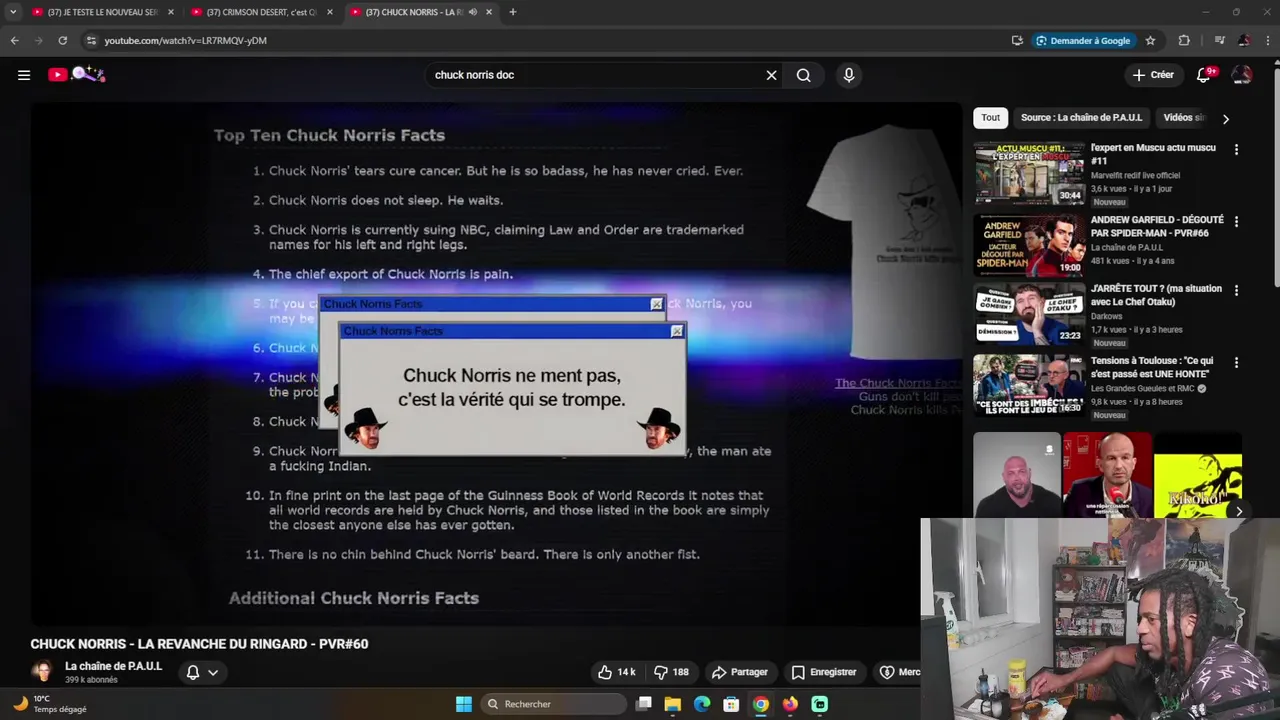Open the media controls icon in Chrome toolbar
This screenshot has height=720, width=1280.
pos(1219,40)
